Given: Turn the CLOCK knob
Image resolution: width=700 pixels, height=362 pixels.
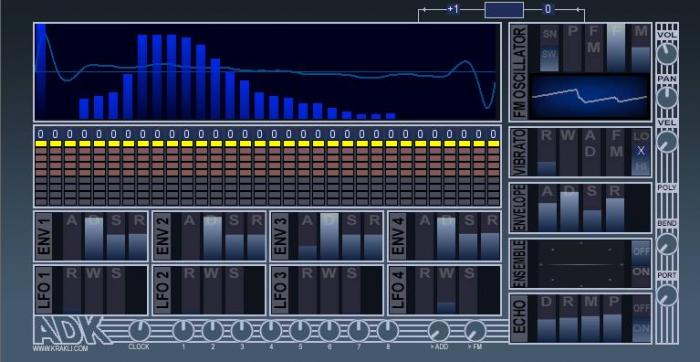Looking at the screenshot, I should (140, 331).
